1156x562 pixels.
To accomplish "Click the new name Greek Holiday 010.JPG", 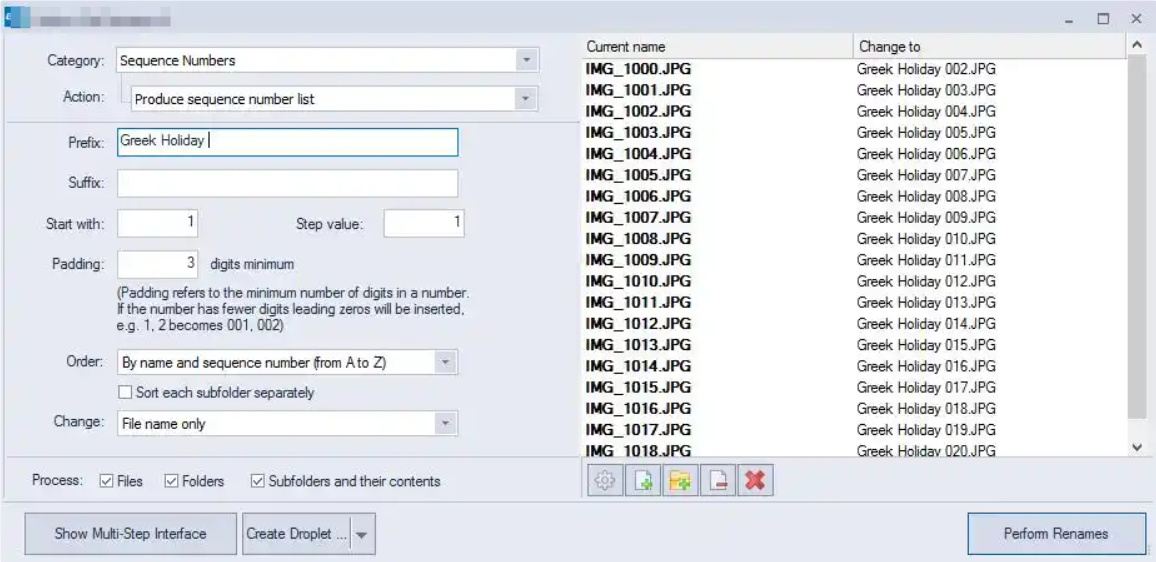I will pyautogui.click(x=926, y=239).
